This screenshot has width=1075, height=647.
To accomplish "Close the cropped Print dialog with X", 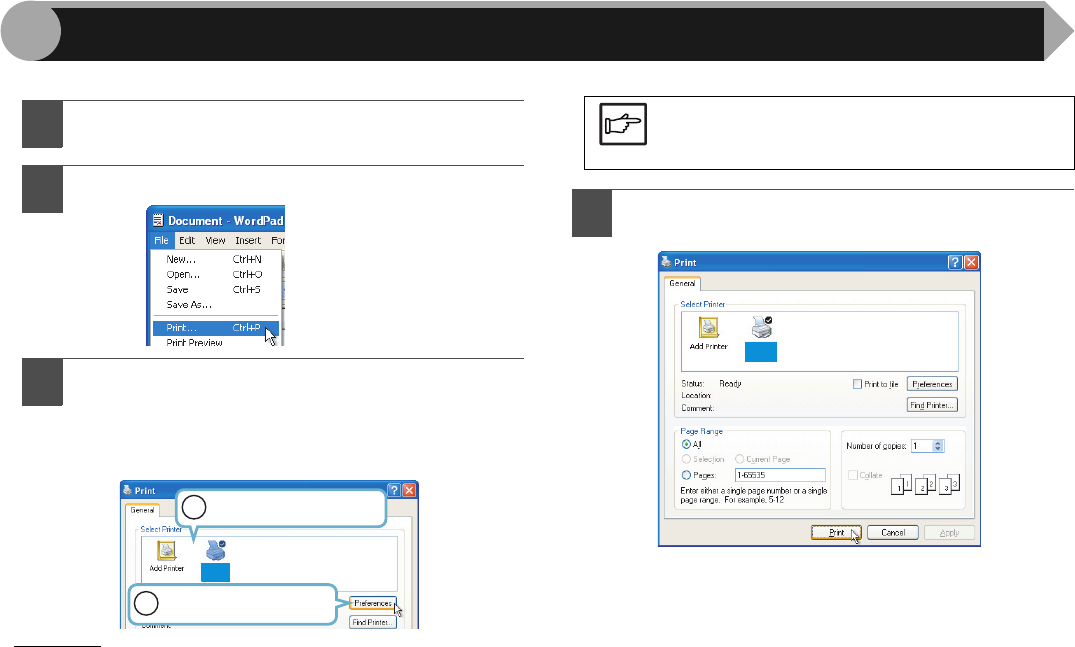I will 409,490.
